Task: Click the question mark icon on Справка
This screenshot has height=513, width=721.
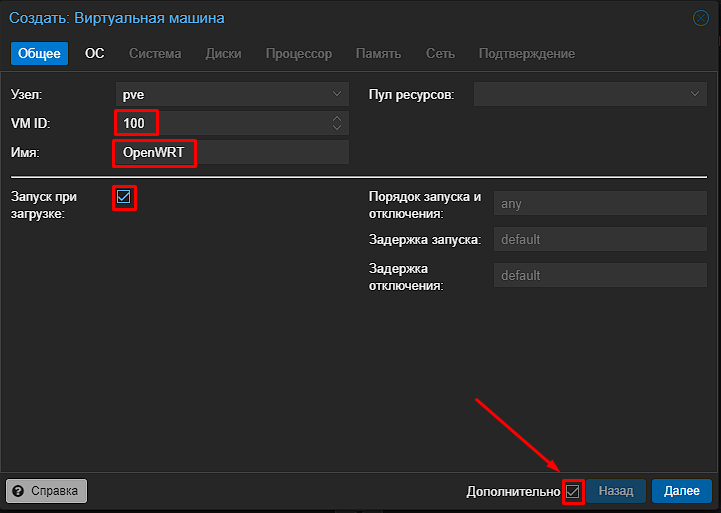Action: 18,491
